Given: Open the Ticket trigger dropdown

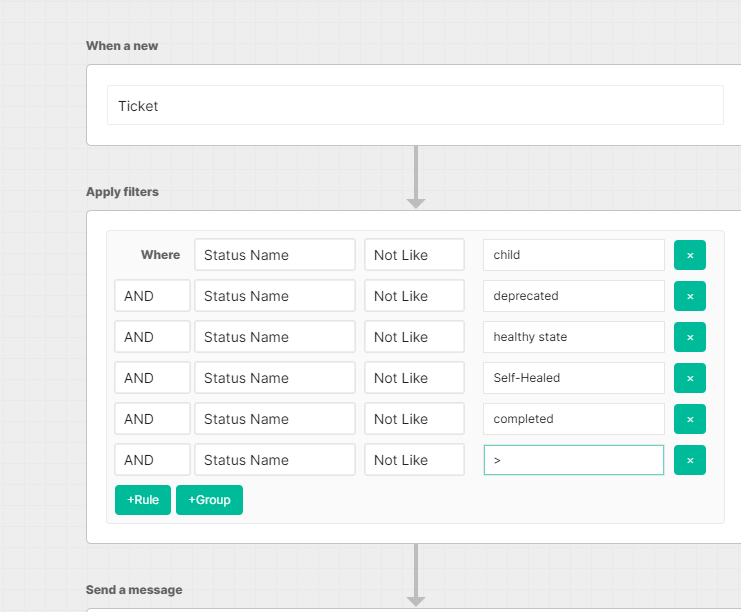Looking at the screenshot, I should (415, 106).
